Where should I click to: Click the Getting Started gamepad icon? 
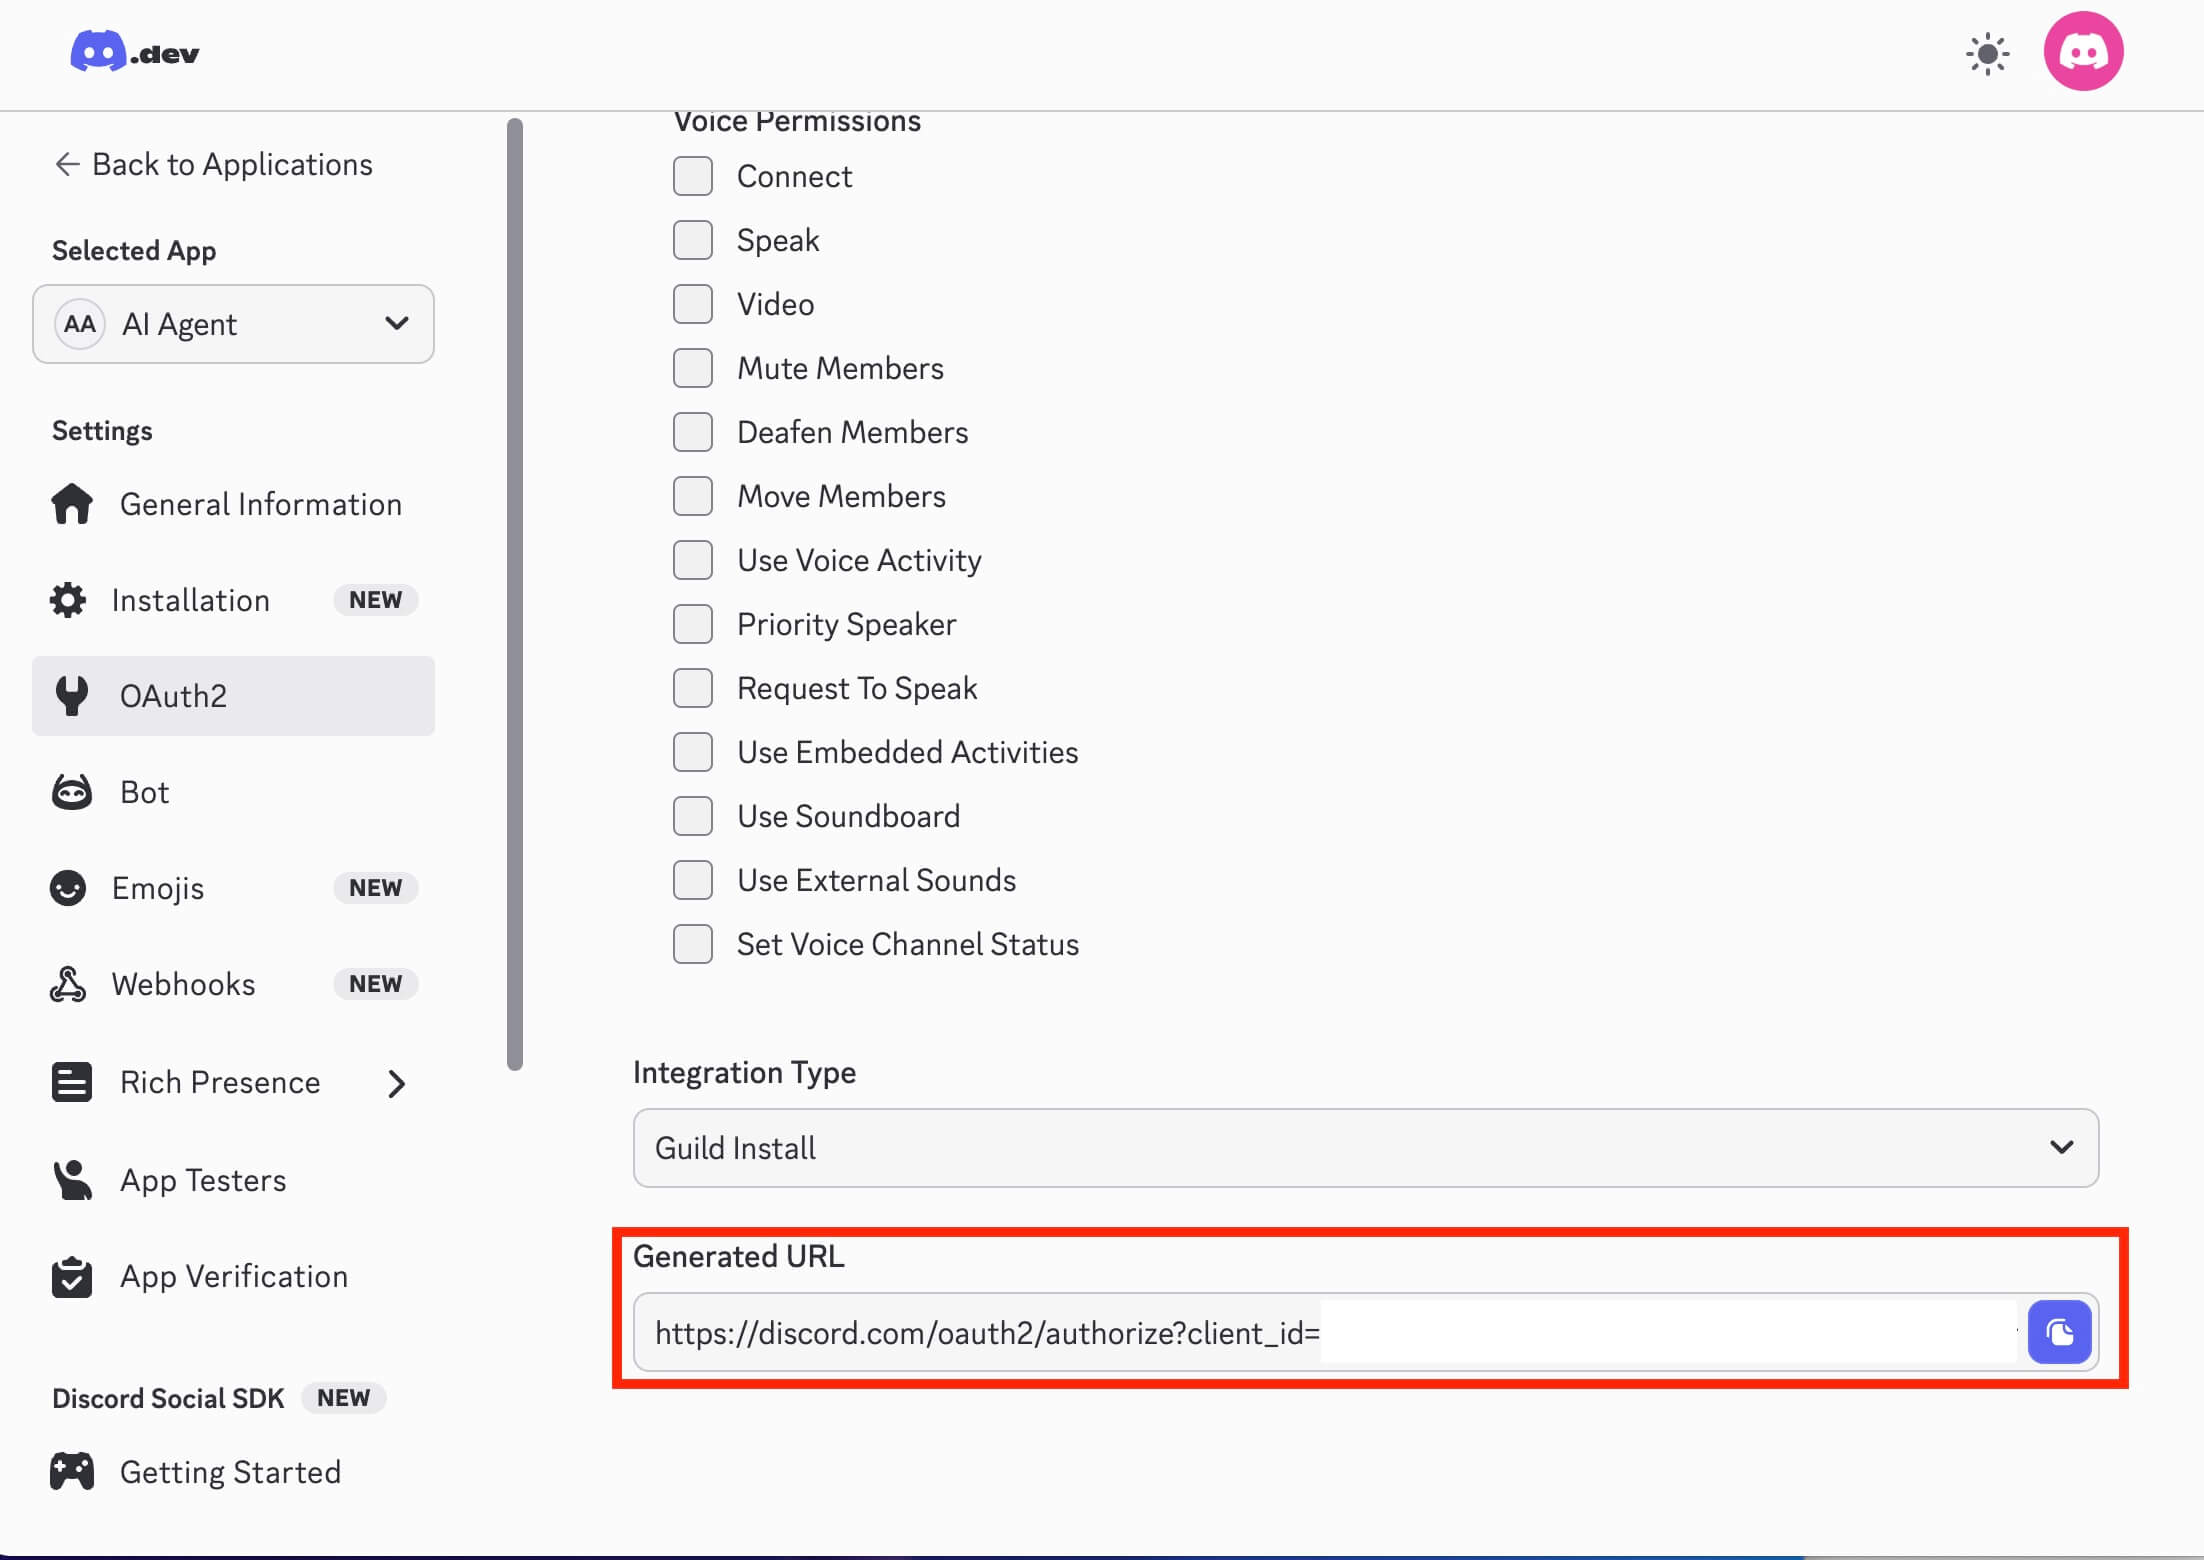pyautogui.click(x=72, y=1472)
